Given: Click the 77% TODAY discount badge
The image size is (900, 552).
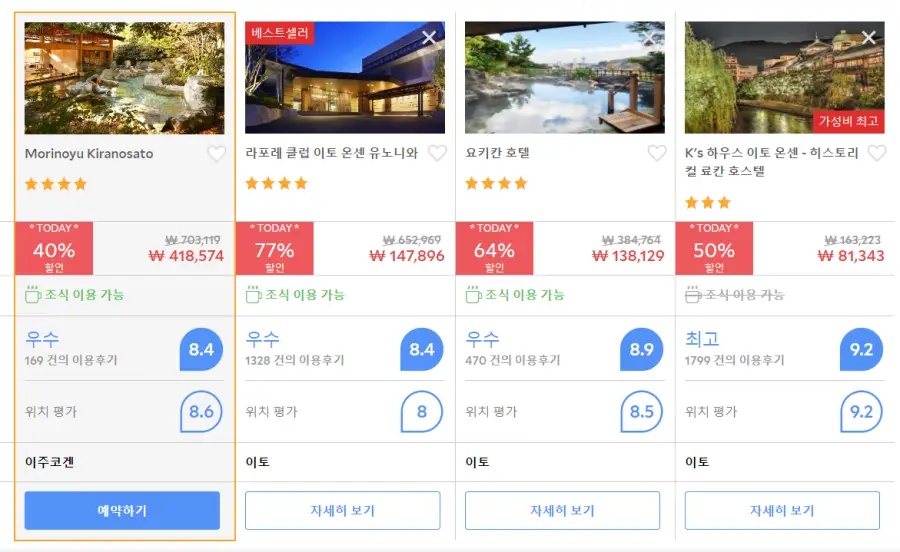Looking at the screenshot, I should click(x=274, y=248).
